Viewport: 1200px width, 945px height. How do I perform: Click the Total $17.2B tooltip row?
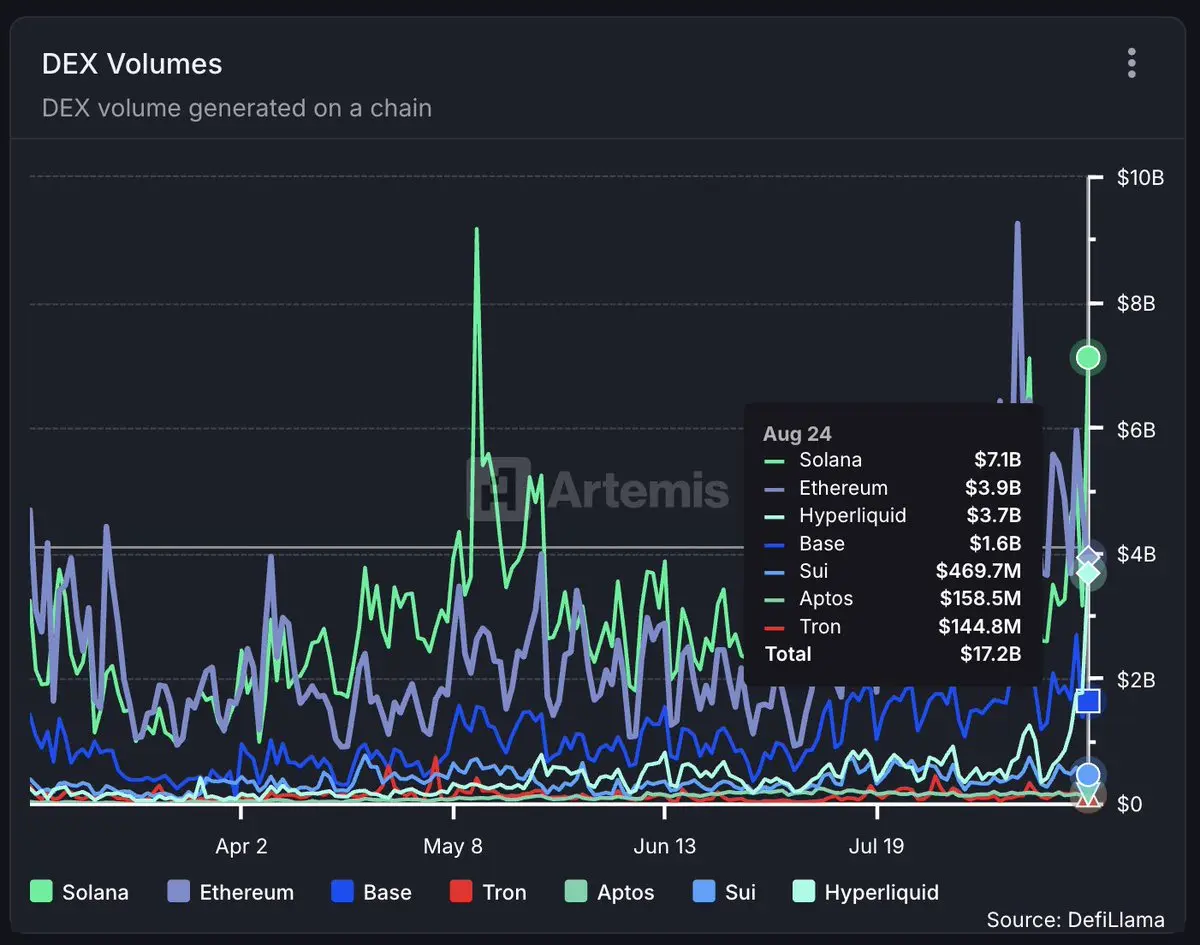click(892, 654)
